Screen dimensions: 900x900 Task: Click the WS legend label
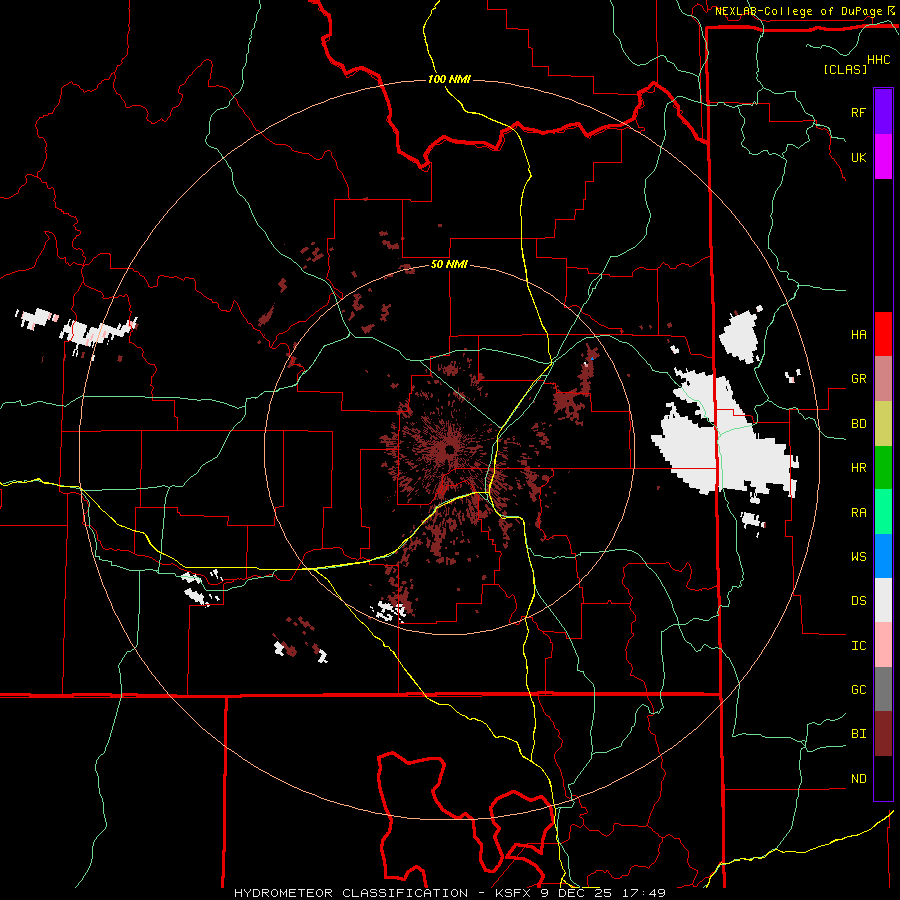click(858, 556)
